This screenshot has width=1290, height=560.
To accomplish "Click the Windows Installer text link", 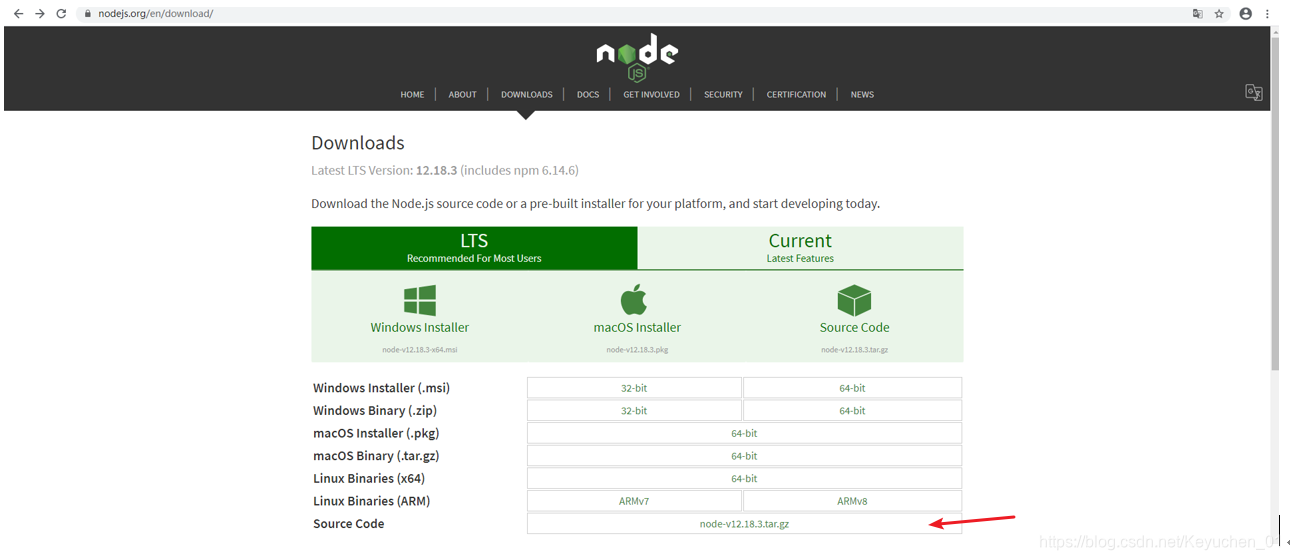I will coord(420,327).
